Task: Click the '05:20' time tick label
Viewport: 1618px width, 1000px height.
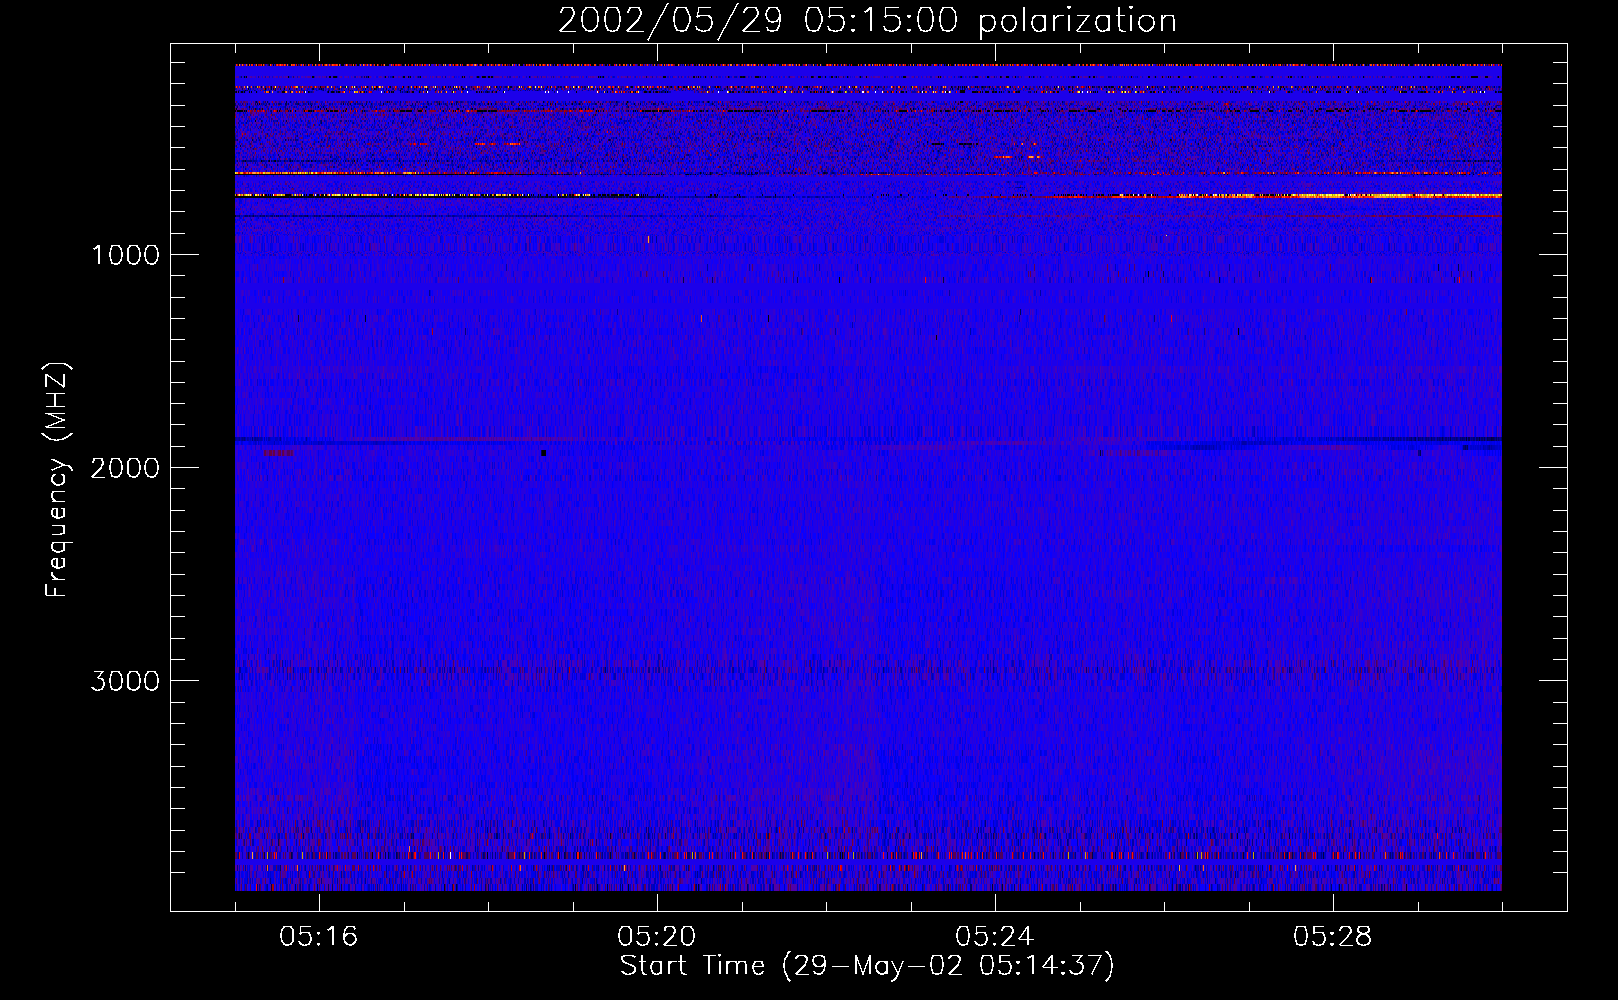Action: point(657,936)
